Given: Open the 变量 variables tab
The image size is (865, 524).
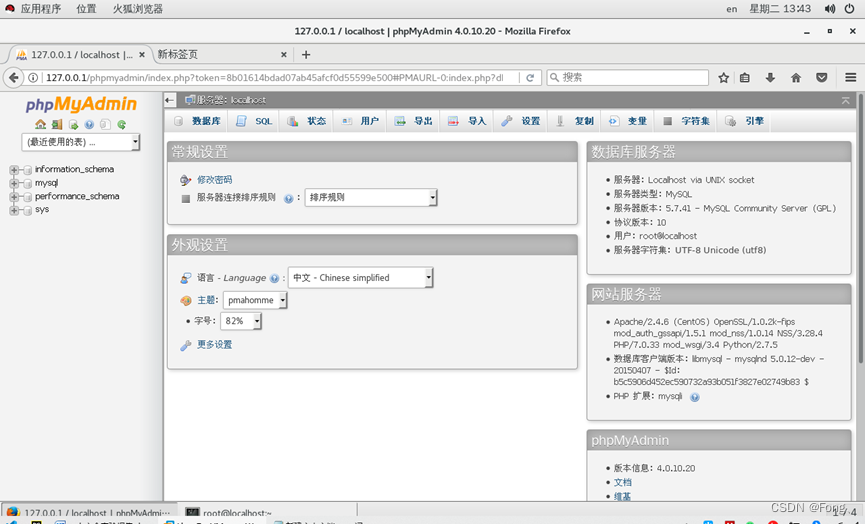Looking at the screenshot, I should pyautogui.click(x=627, y=121).
